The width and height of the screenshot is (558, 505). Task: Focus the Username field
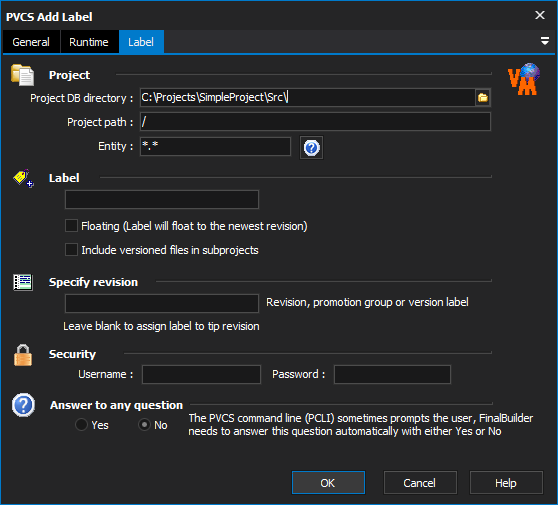click(x=201, y=374)
